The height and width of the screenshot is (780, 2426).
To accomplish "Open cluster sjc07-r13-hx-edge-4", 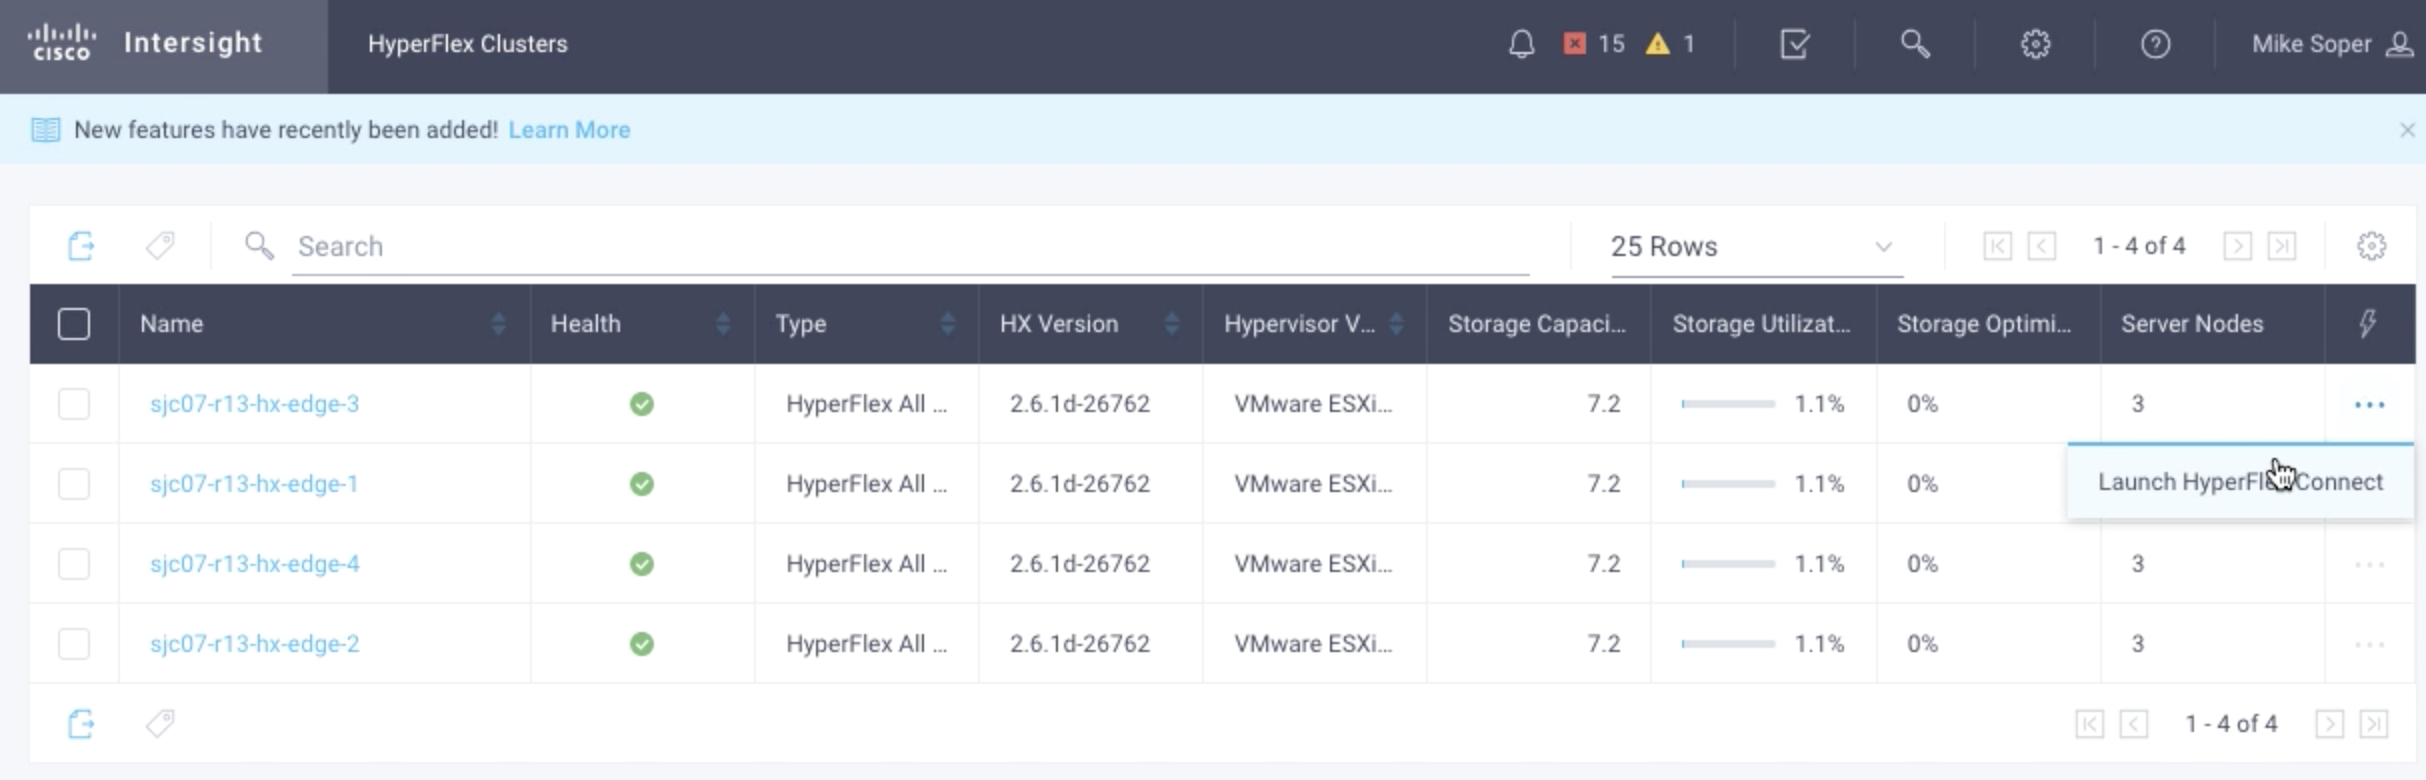I will pyautogui.click(x=254, y=564).
